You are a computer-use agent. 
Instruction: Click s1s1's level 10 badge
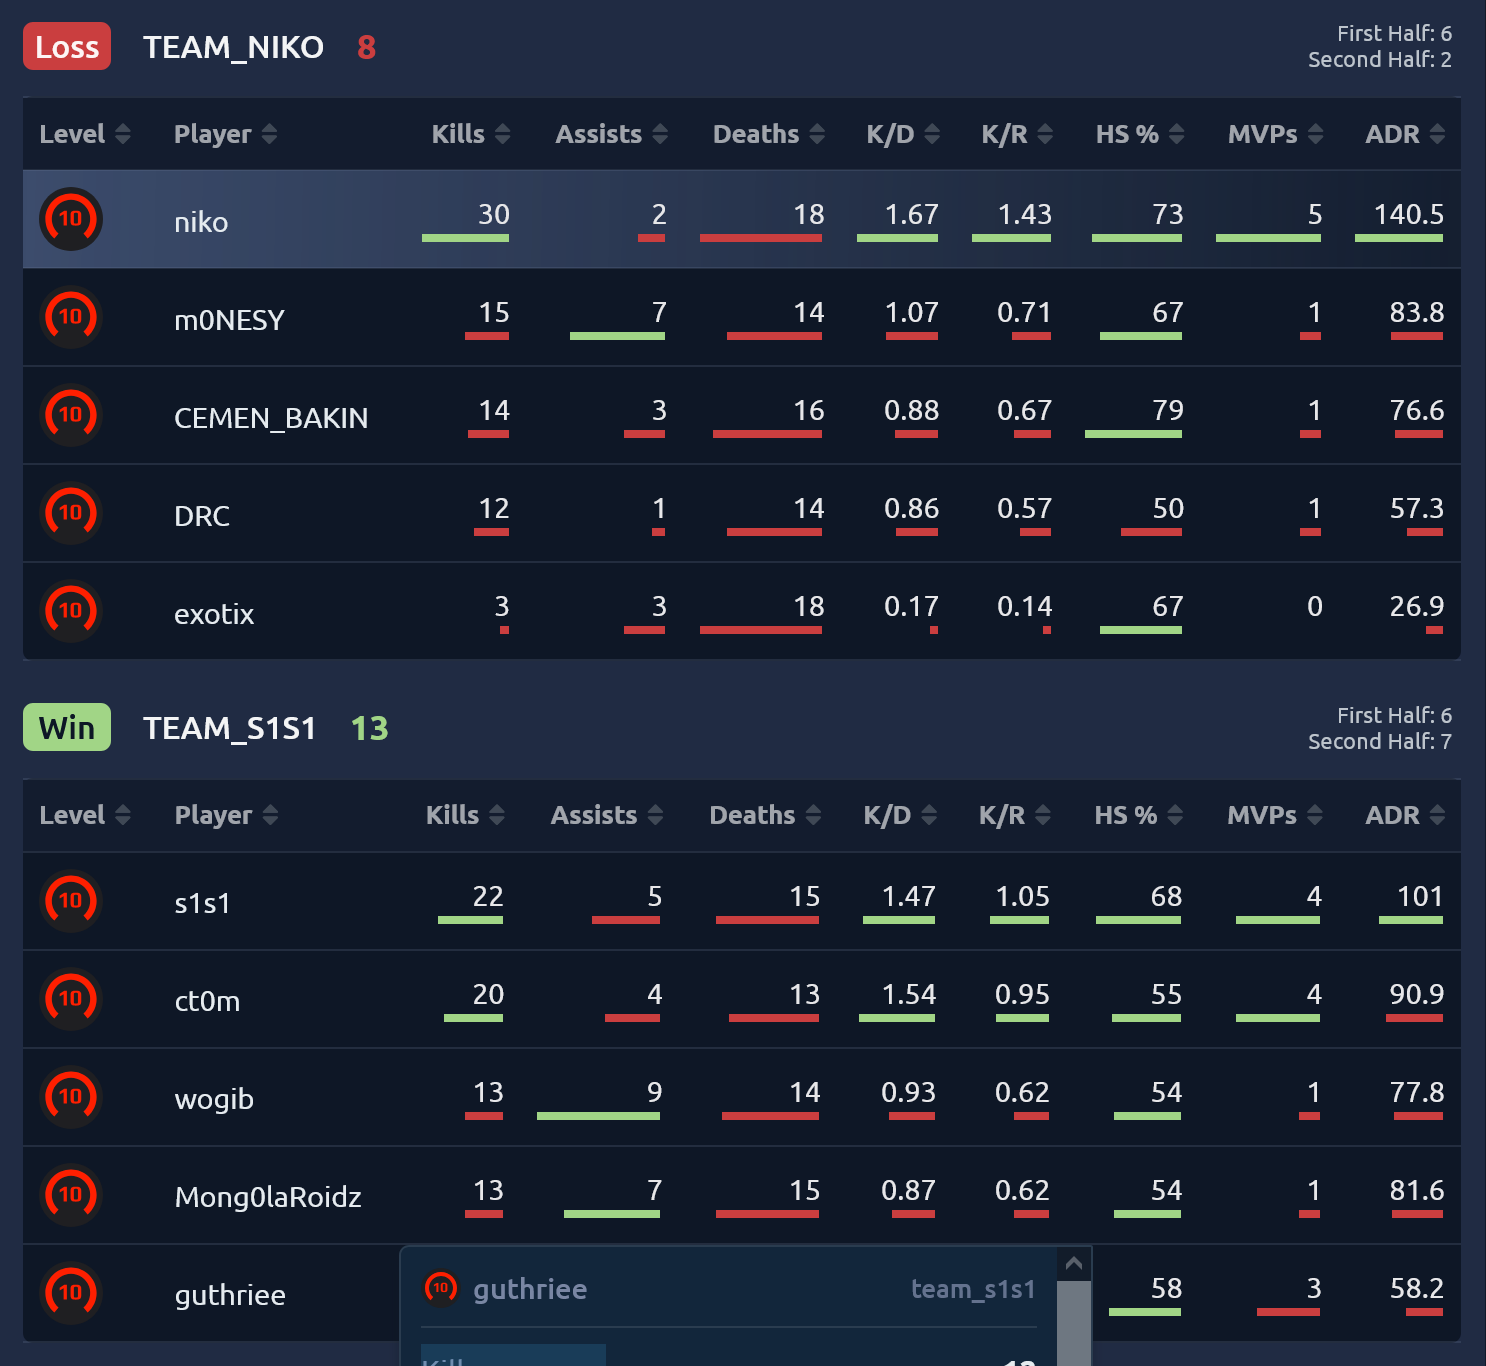pos(71,901)
